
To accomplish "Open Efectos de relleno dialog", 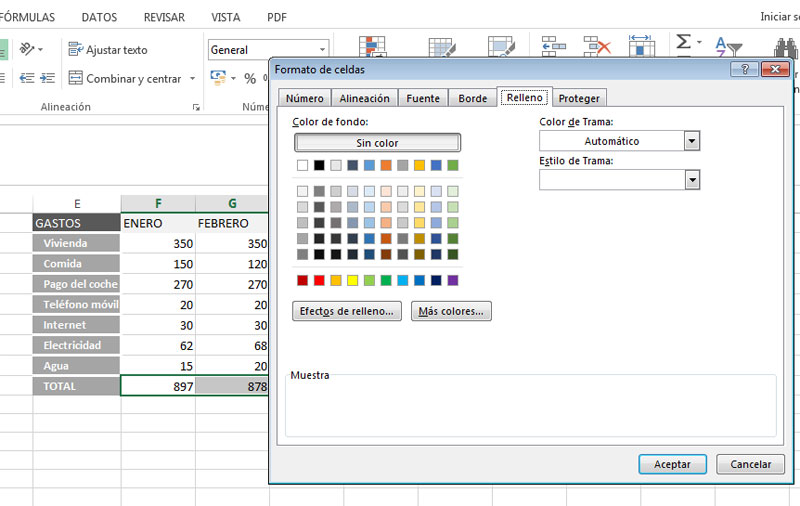I will pyautogui.click(x=347, y=311).
